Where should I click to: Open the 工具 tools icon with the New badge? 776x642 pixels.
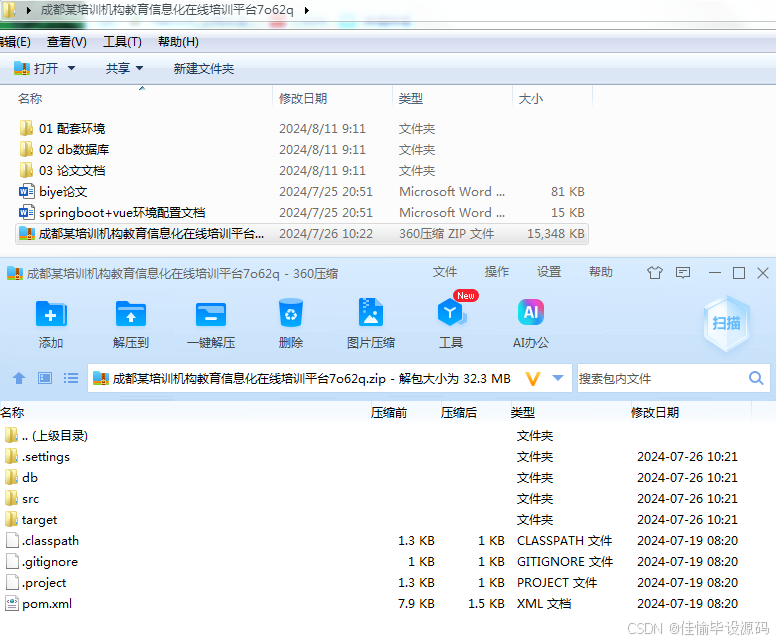coord(451,312)
